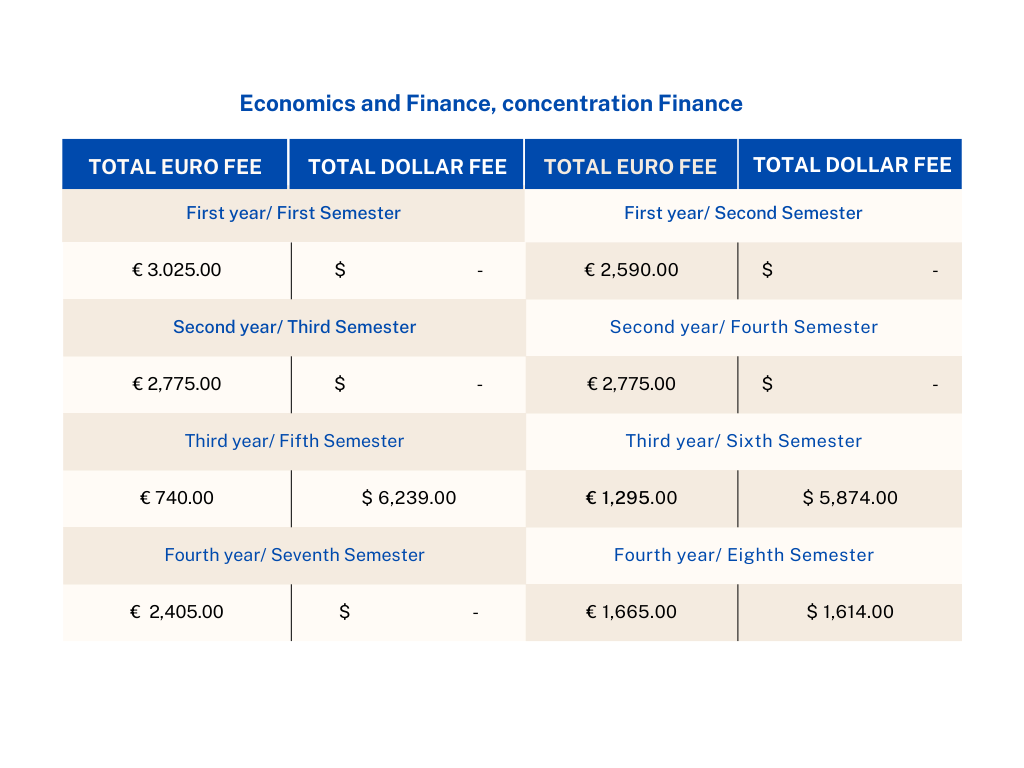1024x768 pixels.
Task: Click the Fourth year/ Seventh Semester label
Action: [x=294, y=555]
